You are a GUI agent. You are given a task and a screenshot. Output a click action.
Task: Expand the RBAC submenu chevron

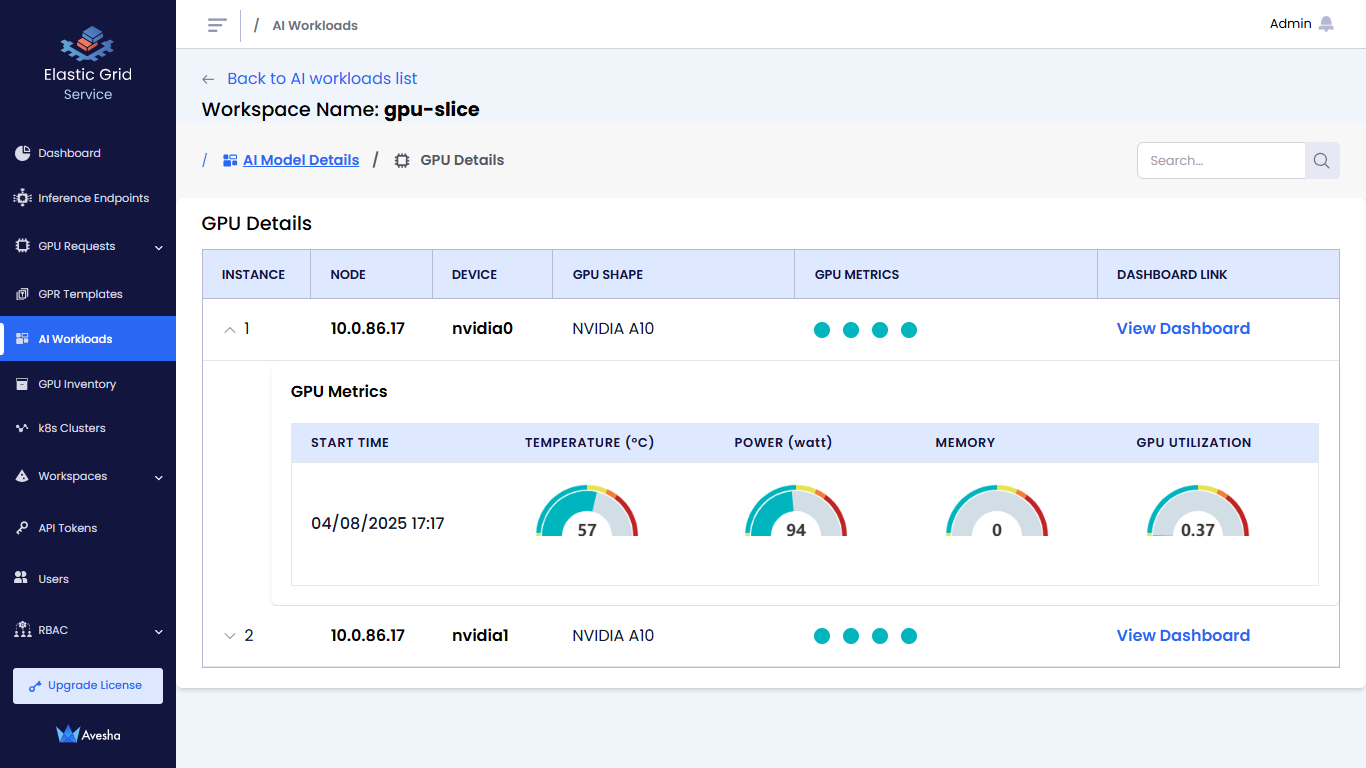158,632
